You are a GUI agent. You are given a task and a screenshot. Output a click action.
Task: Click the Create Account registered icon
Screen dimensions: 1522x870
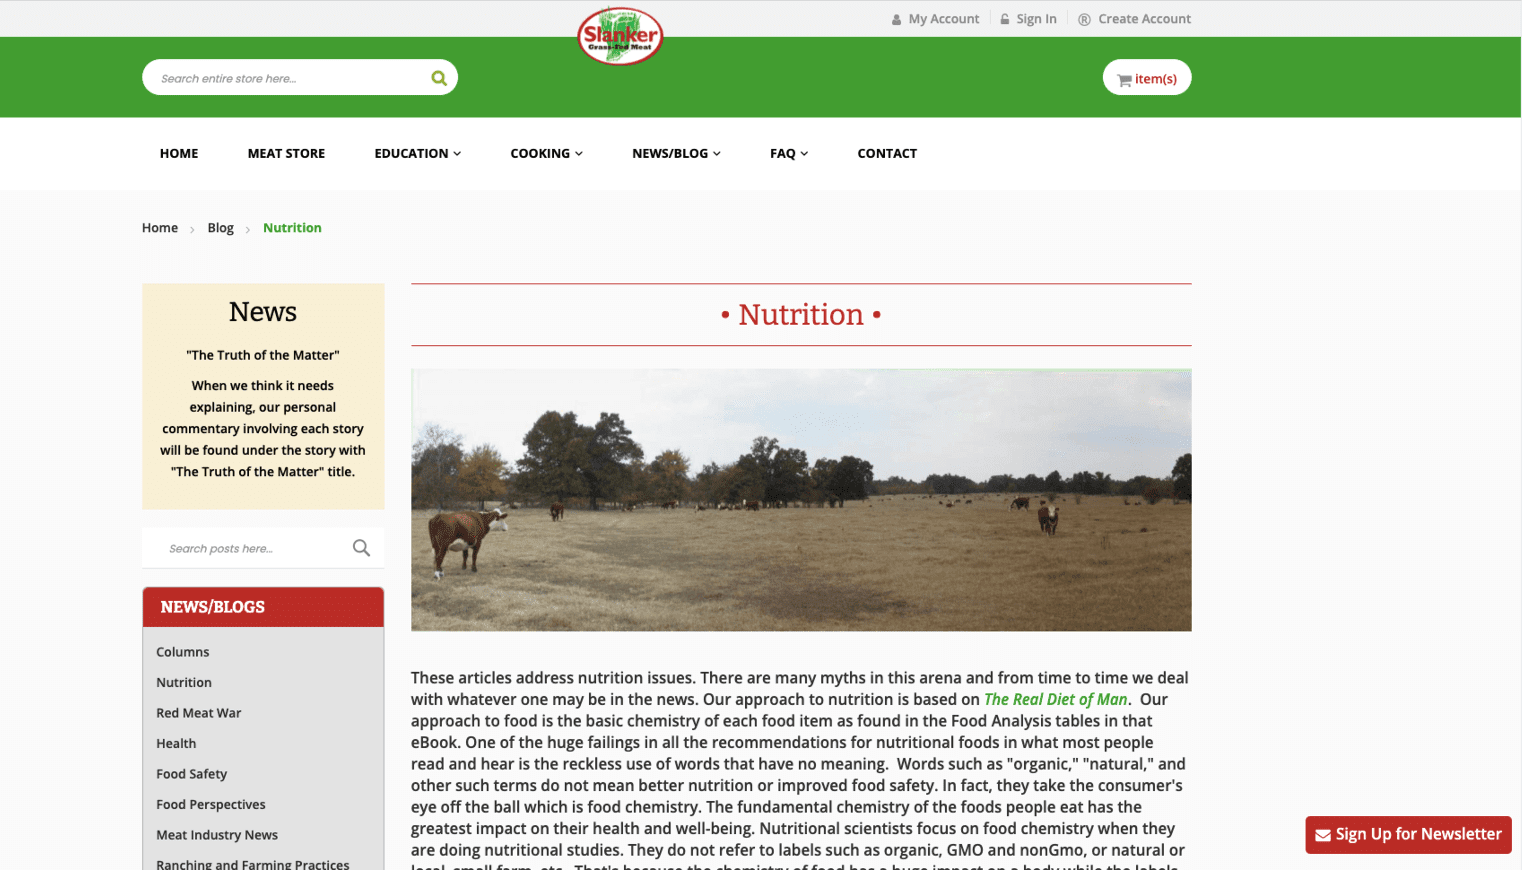tap(1084, 19)
